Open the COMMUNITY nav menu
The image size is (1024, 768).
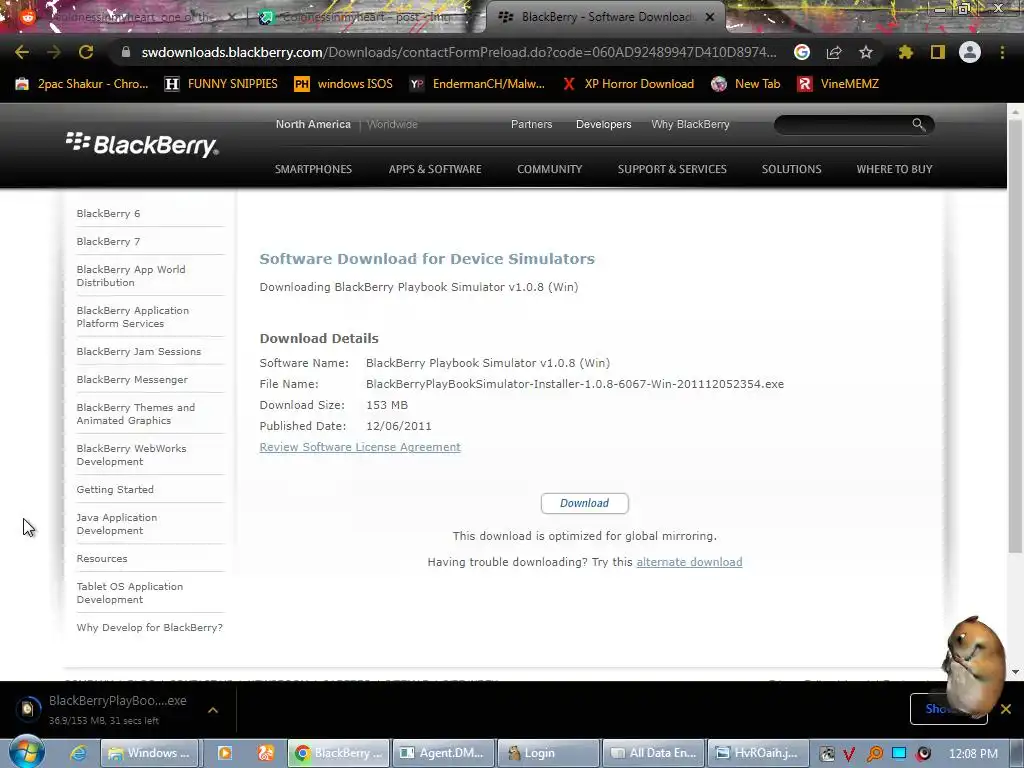click(x=549, y=169)
